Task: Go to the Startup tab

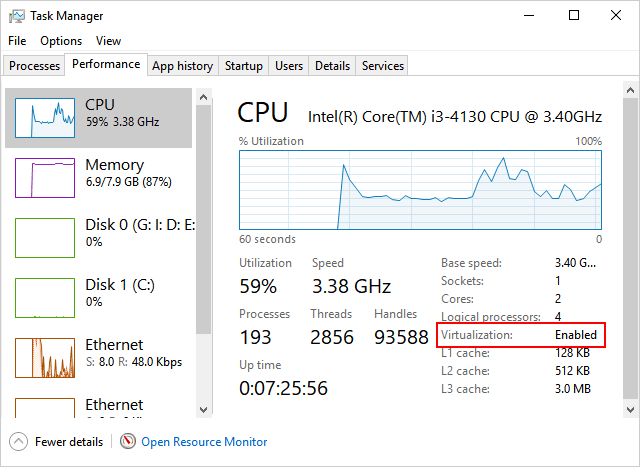Action: [244, 66]
